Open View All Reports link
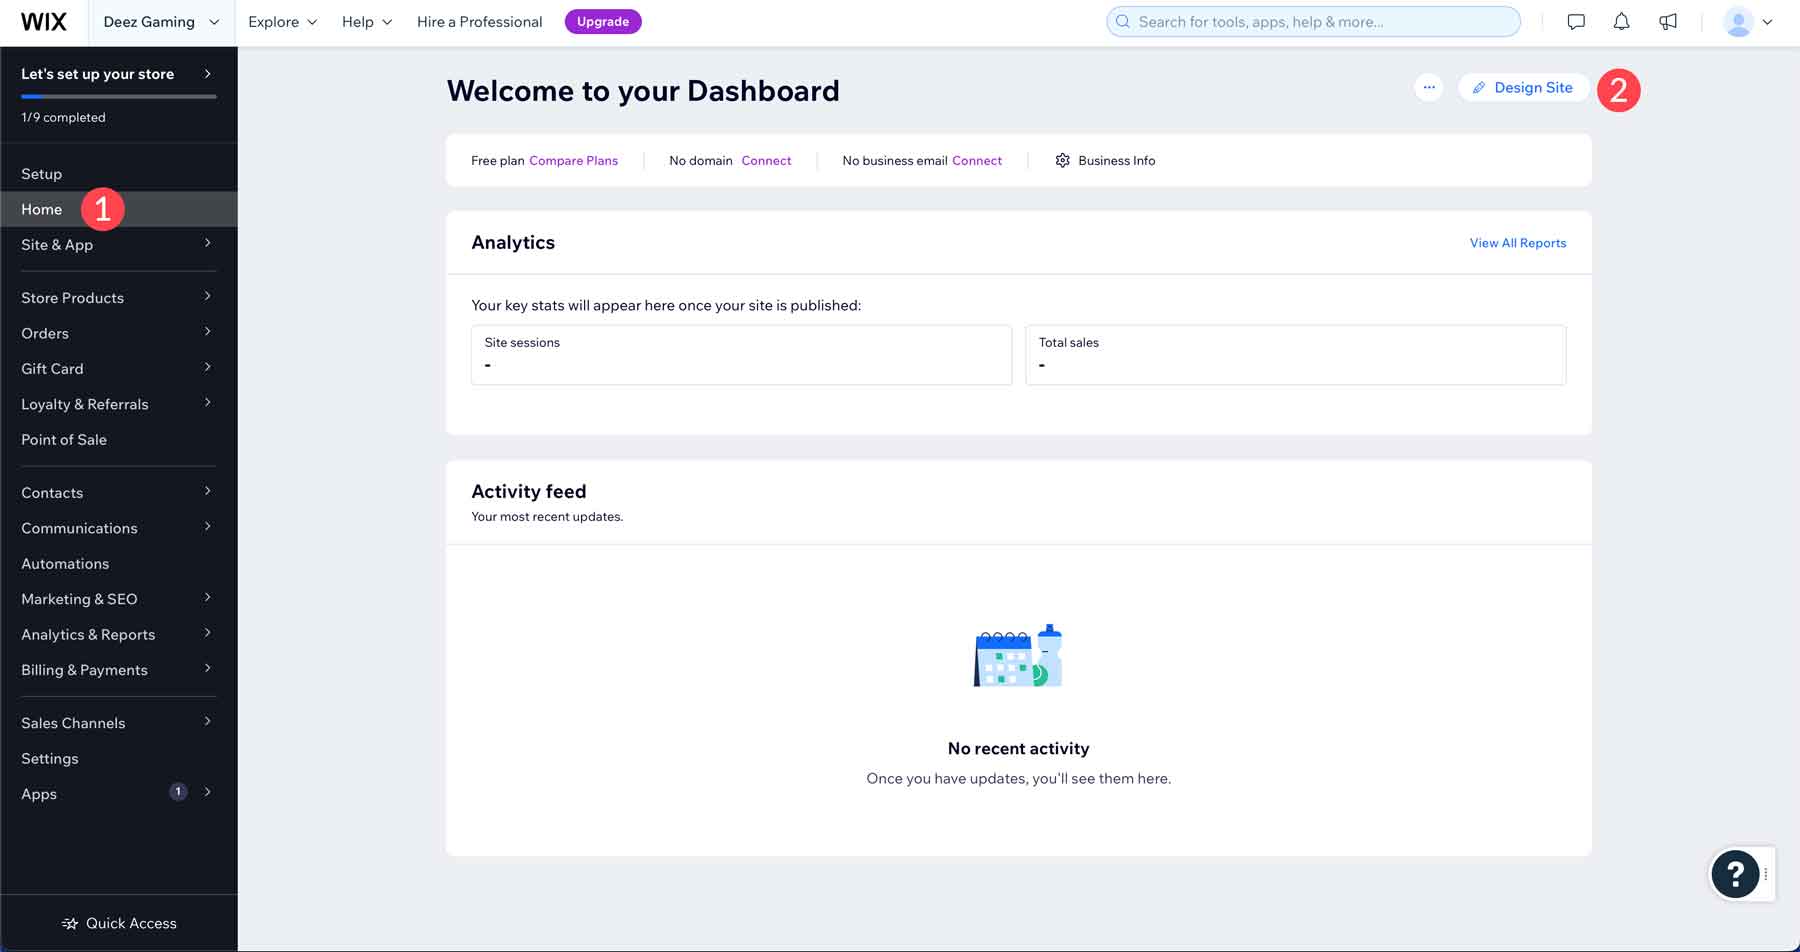Screen dimensions: 1800x952 click(x=1518, y=243)
